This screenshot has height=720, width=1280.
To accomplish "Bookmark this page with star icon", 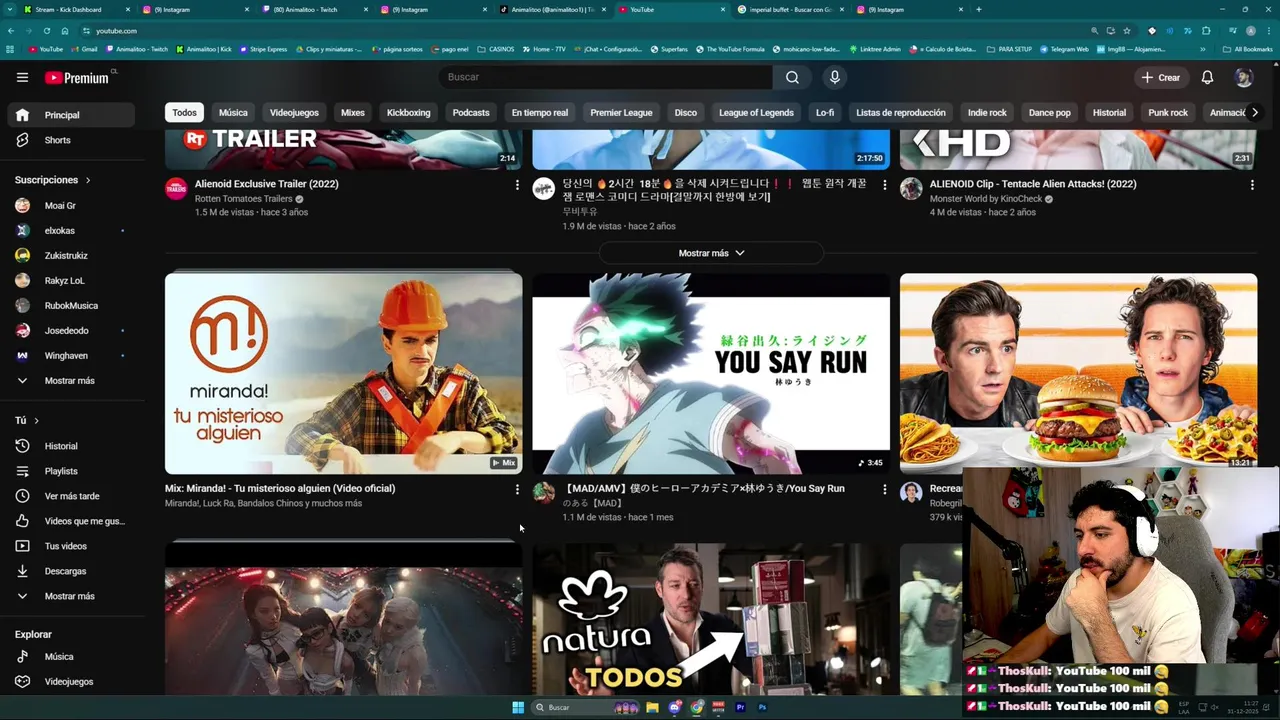I will pos(1127,31).
